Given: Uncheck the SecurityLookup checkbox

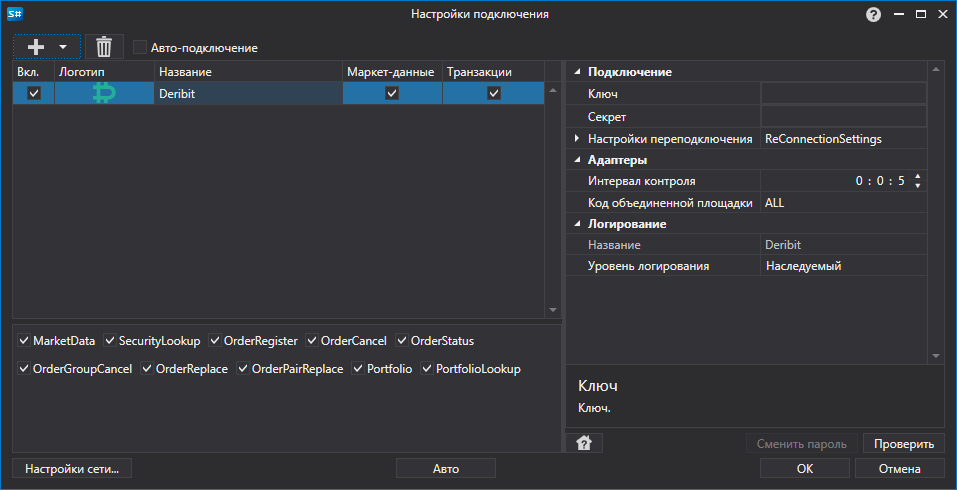Looking at the screenshot, I should pos(110,340).
